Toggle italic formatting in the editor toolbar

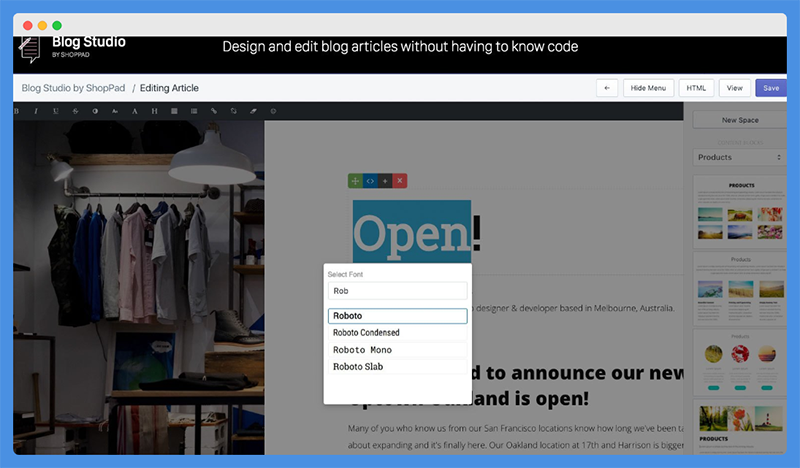[x=36, y=111]
